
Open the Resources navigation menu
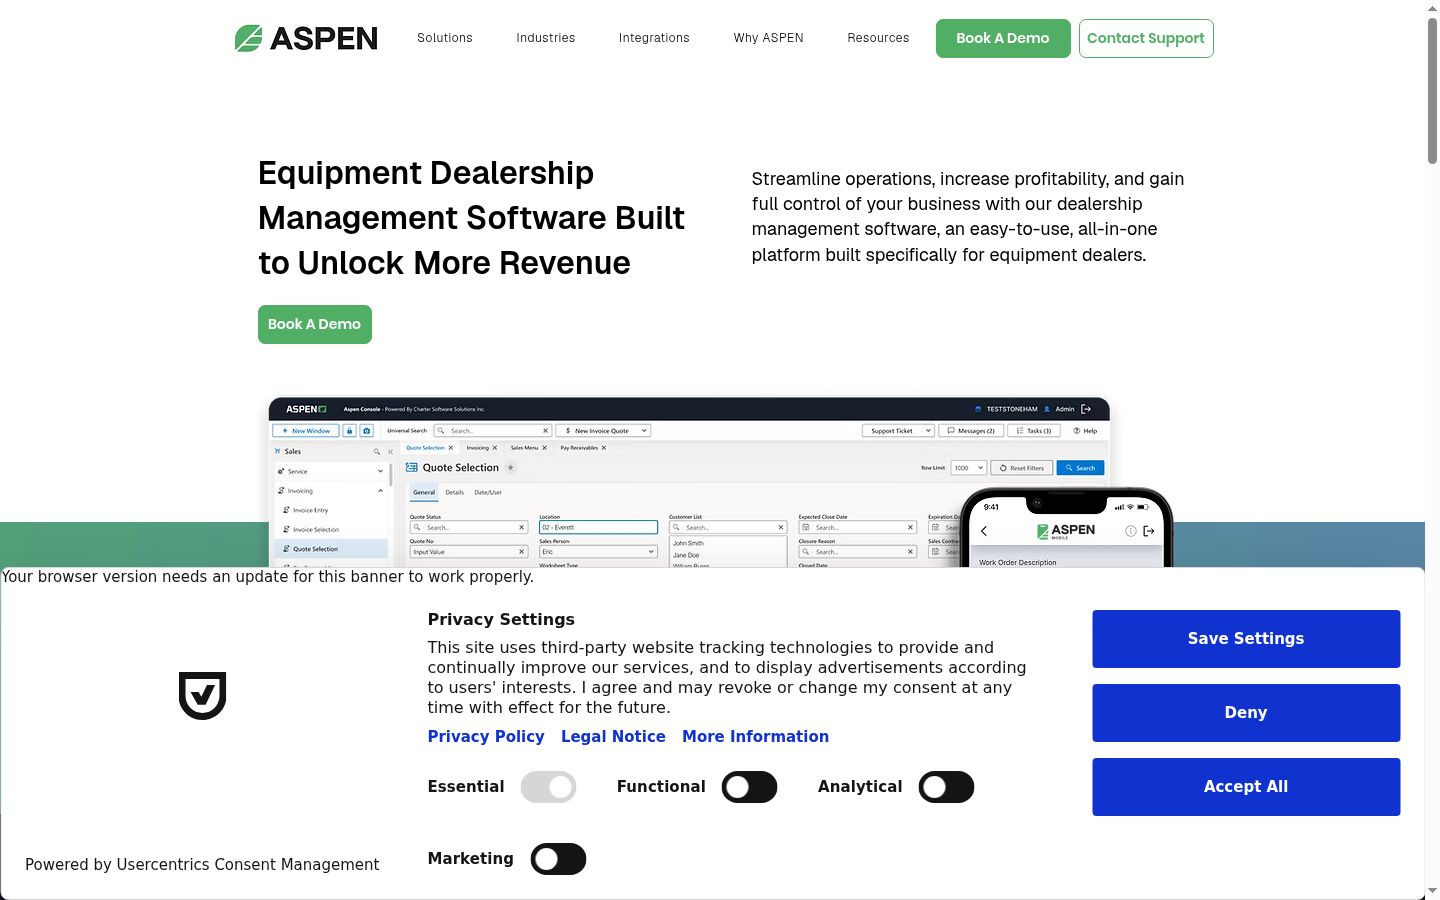(878, 38)
